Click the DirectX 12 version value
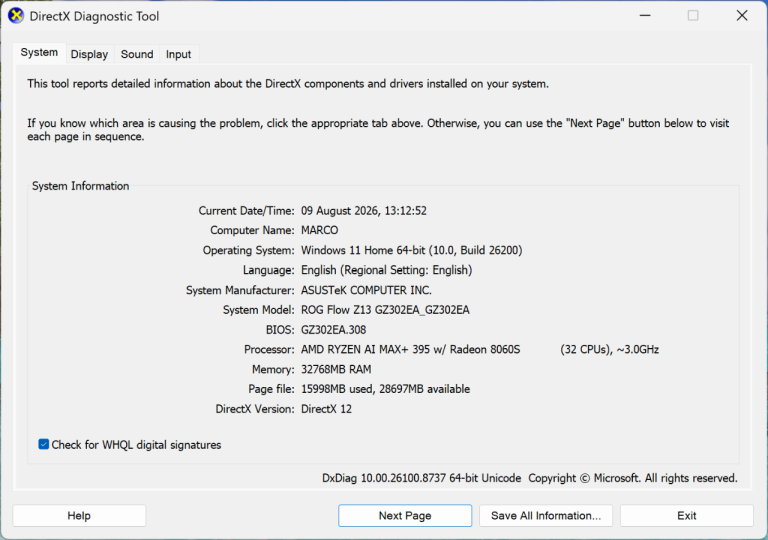This screenshot has height=540, width=768. coord(326,409)
